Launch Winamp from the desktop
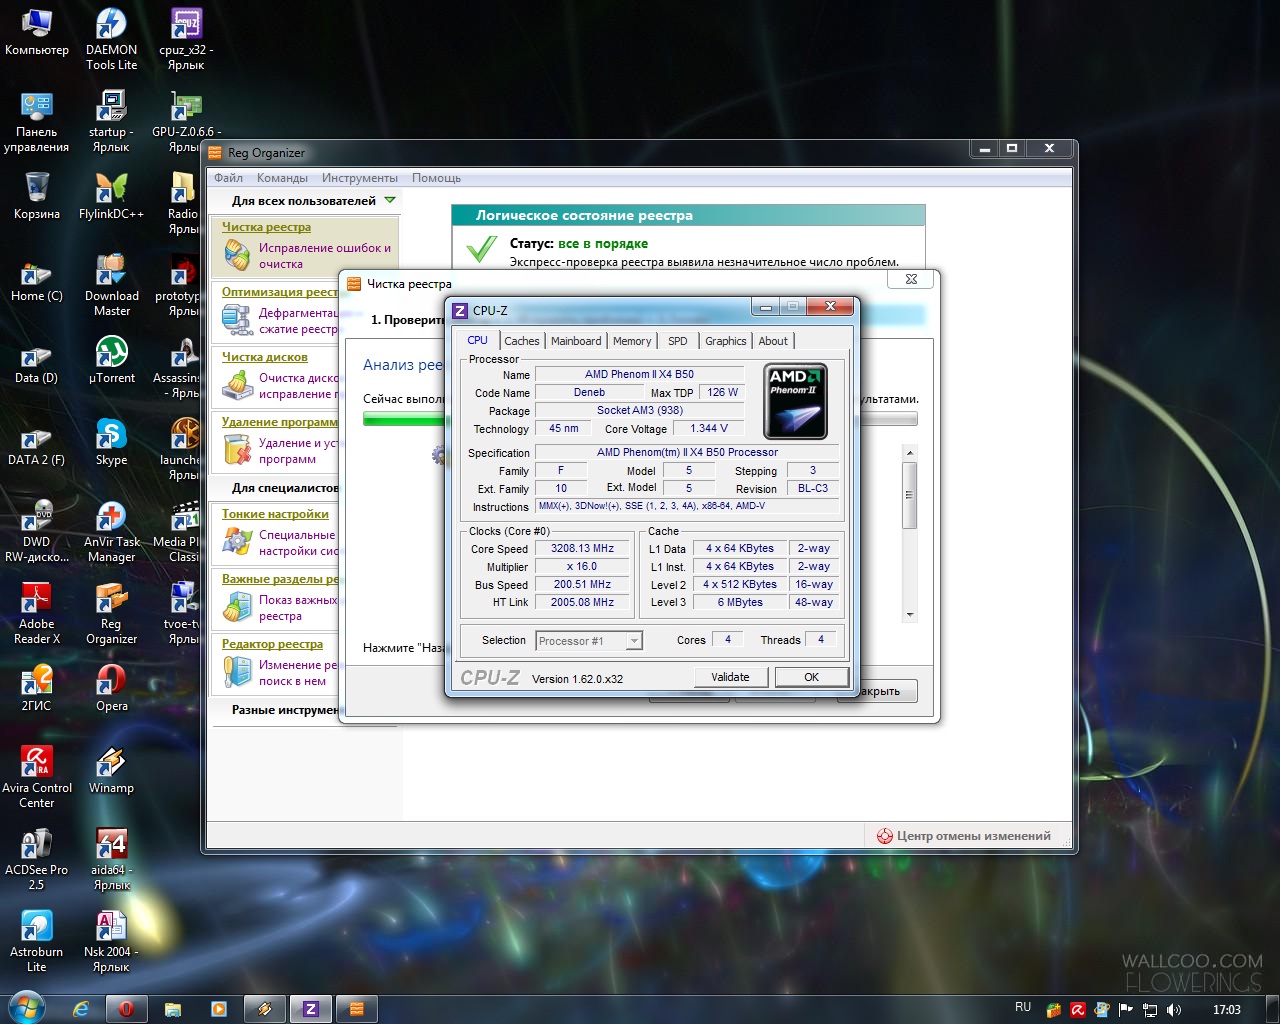The image size is (1280, 1024). point(111,763)
